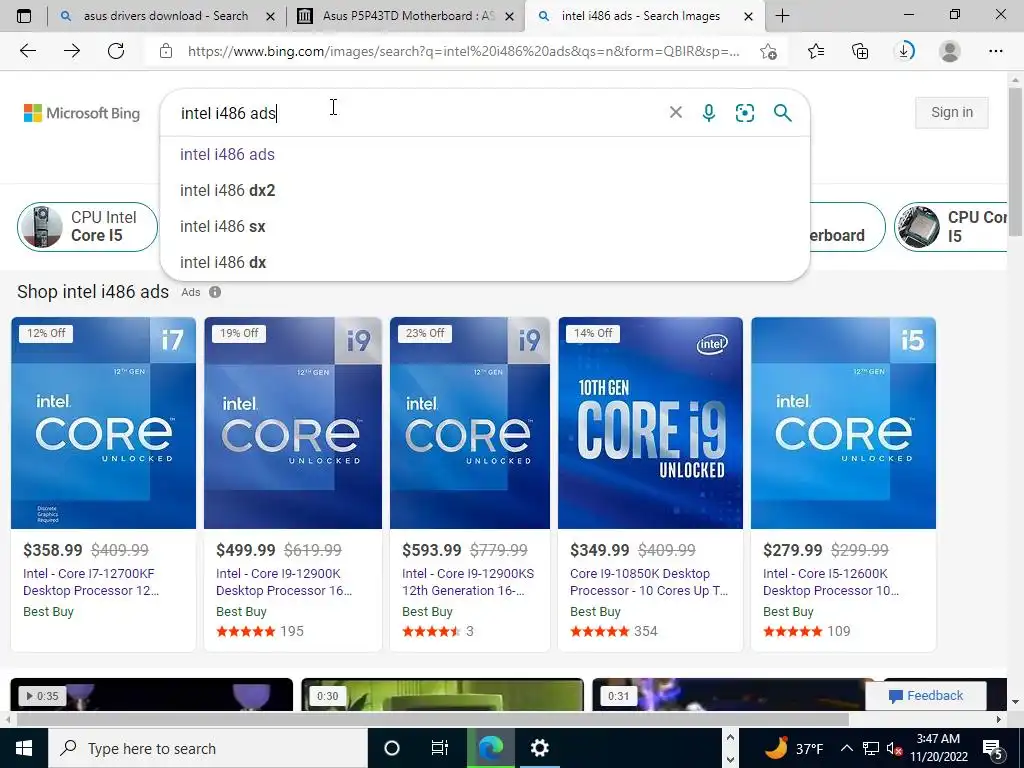Image resolution: width=1024 pixels, height=768 pixels.
Task: Close the intel i486 ads tab
Action: click(749, 16)
